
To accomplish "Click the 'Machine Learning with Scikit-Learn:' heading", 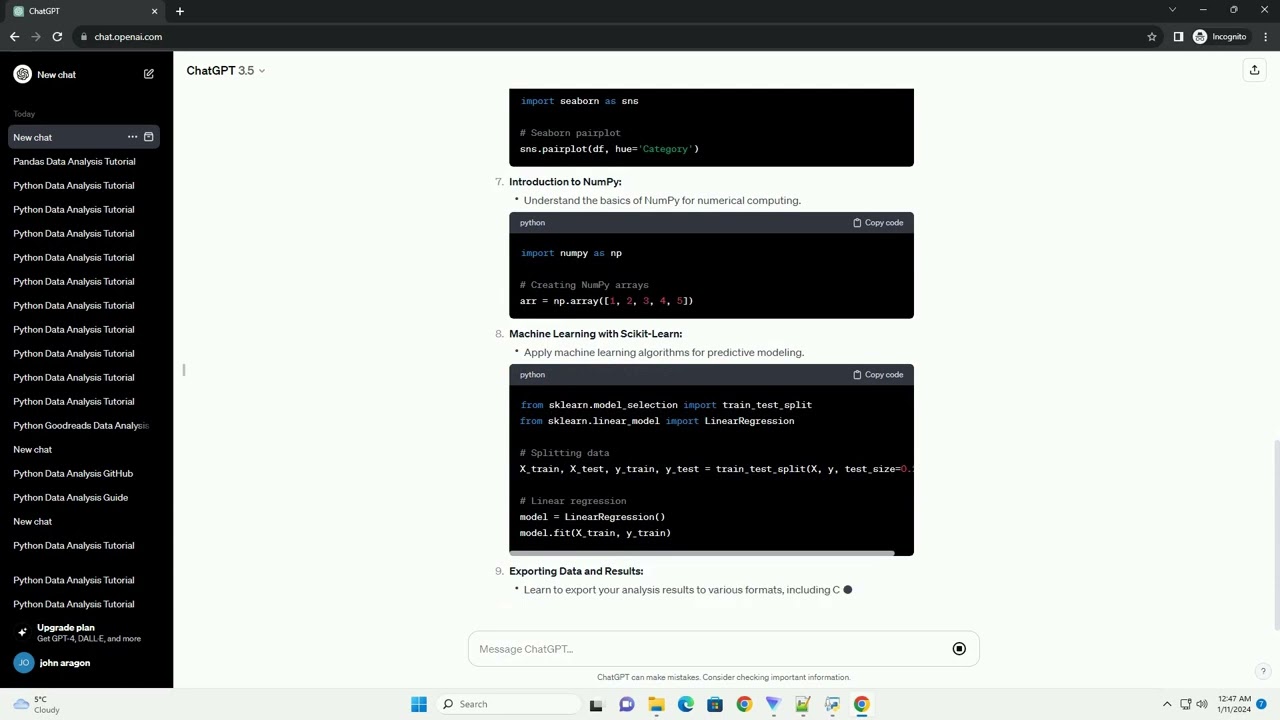I will [x=596, y=334].
